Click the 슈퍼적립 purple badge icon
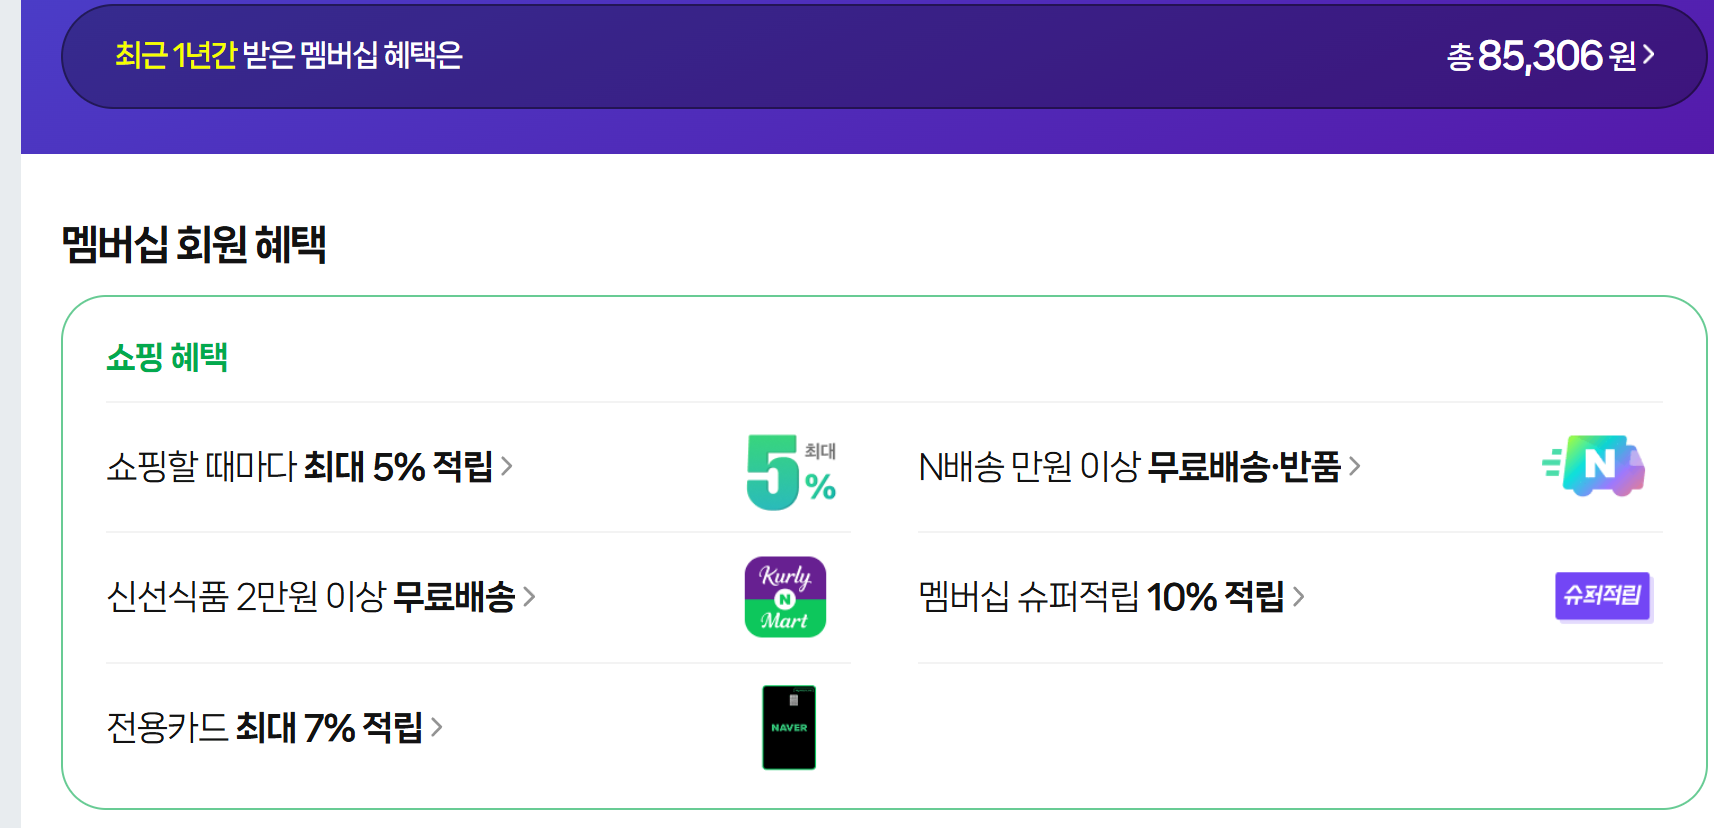1714x828 pixels. pyautogui.click(x=1603, y=596)
